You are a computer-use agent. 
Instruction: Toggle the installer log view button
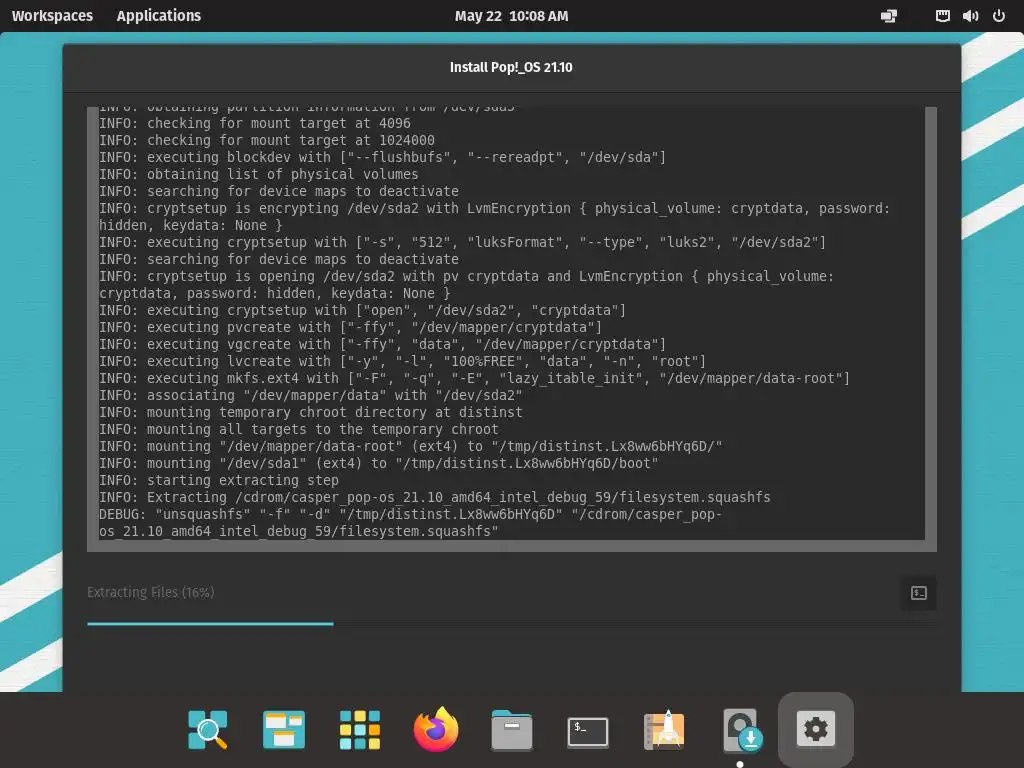[x=918, y=593]
